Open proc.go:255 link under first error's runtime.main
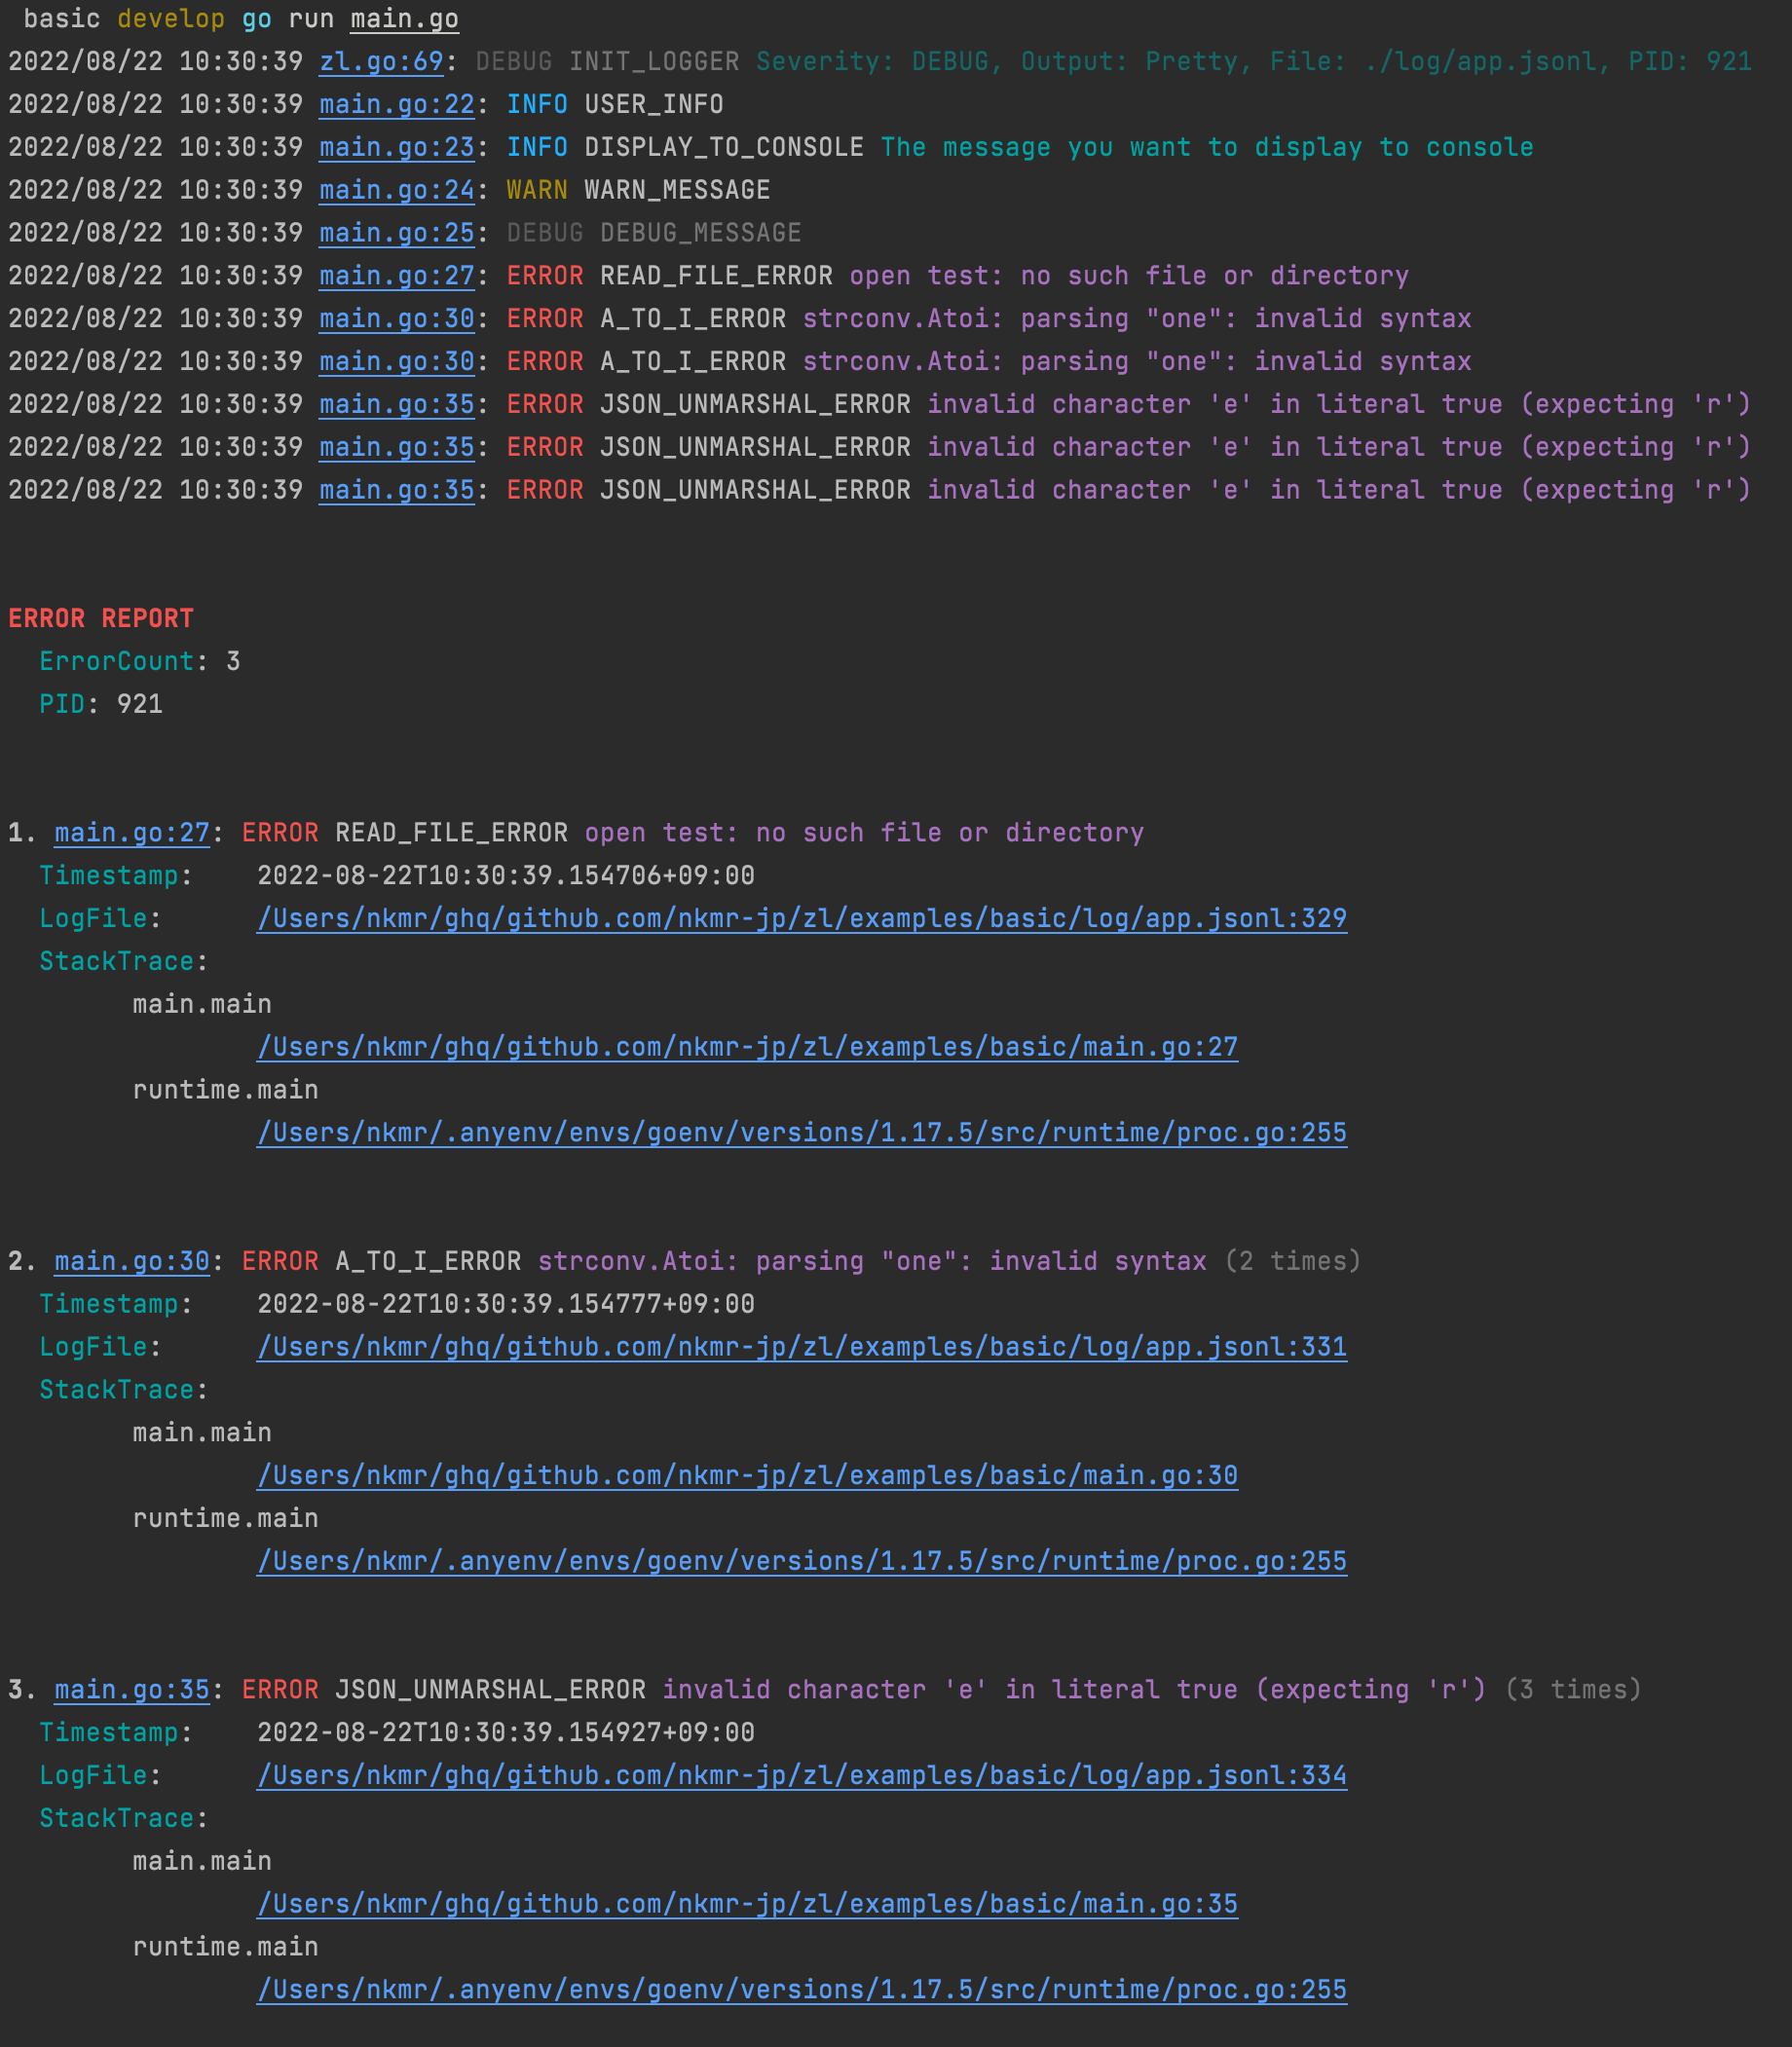The image size is (1792, 2047). pyautogui.click(x=801, y=1132)
